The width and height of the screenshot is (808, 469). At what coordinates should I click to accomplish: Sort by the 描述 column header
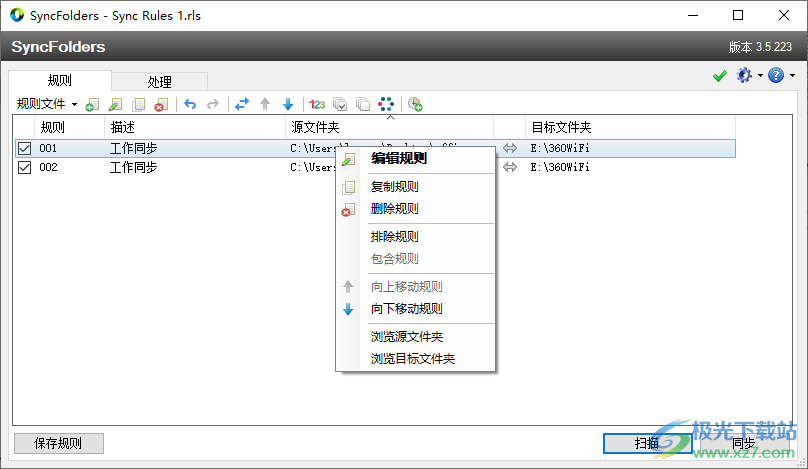click(195, 127)
